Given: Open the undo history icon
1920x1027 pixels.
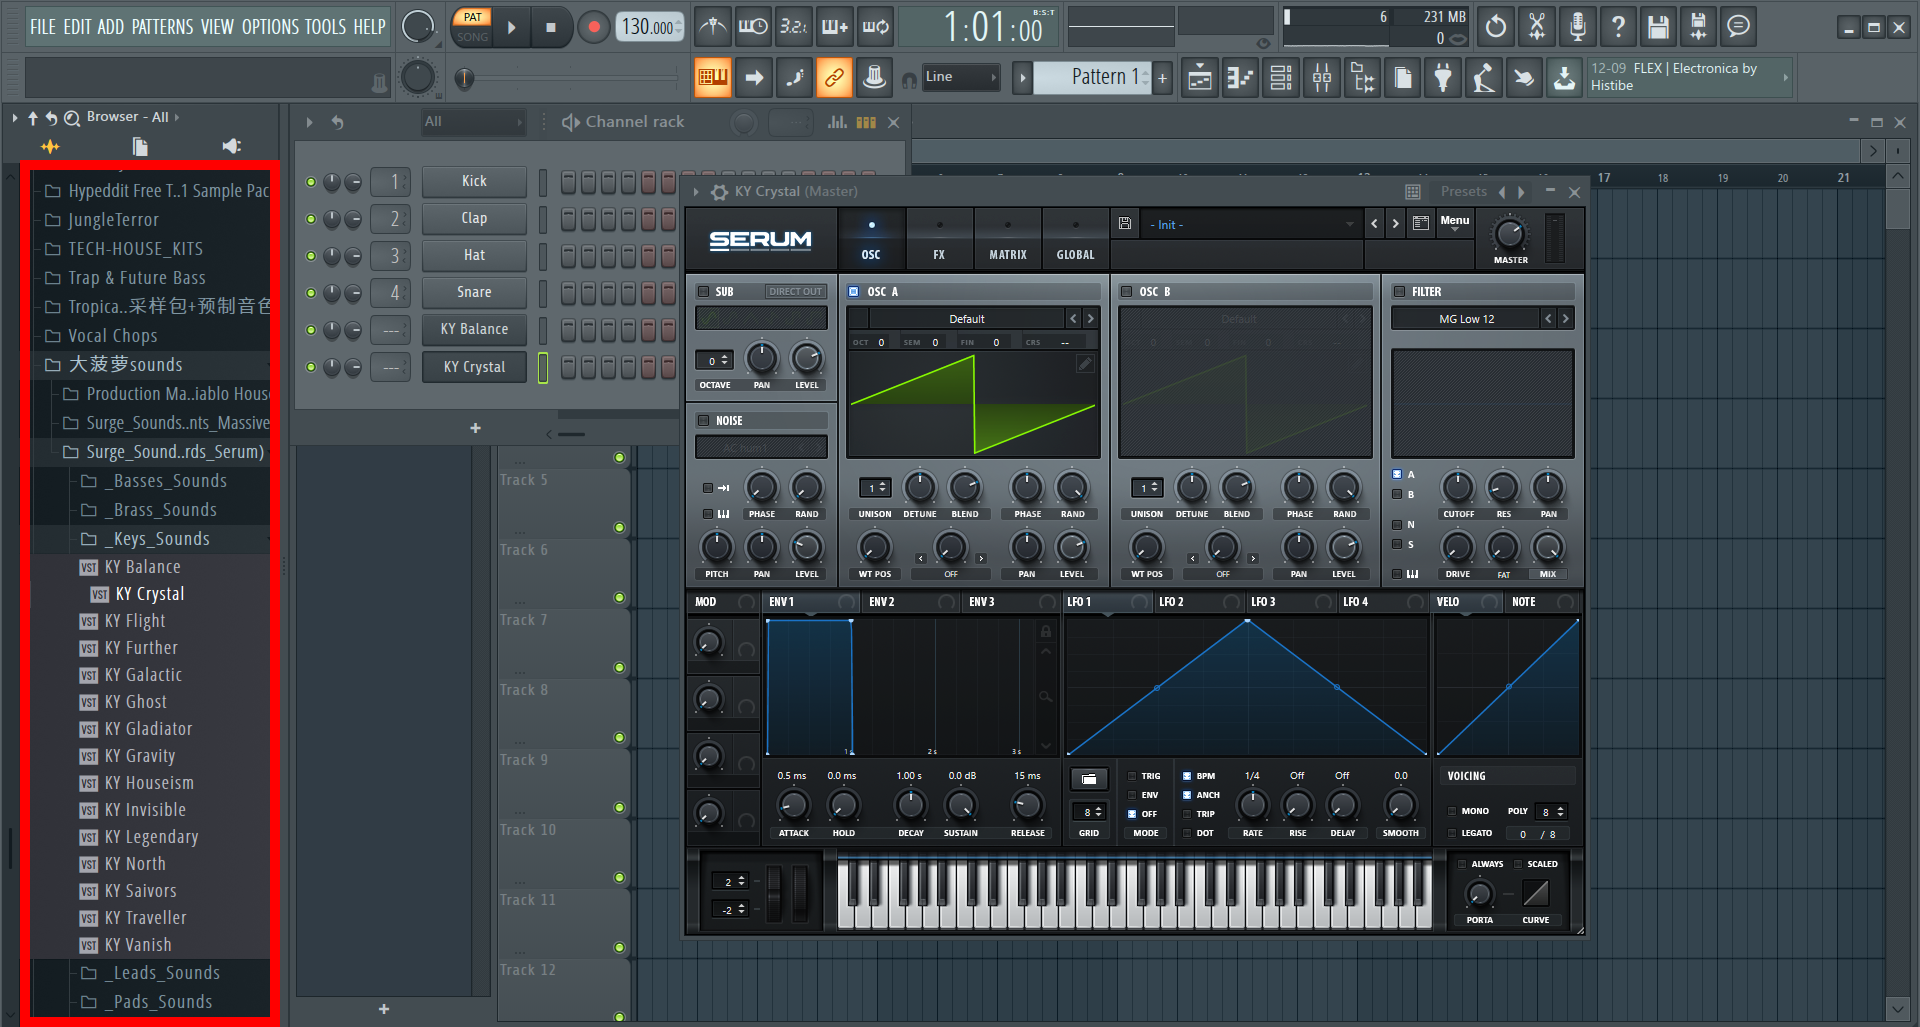Looking at the screenshot, I should (x=1496, y=27).
